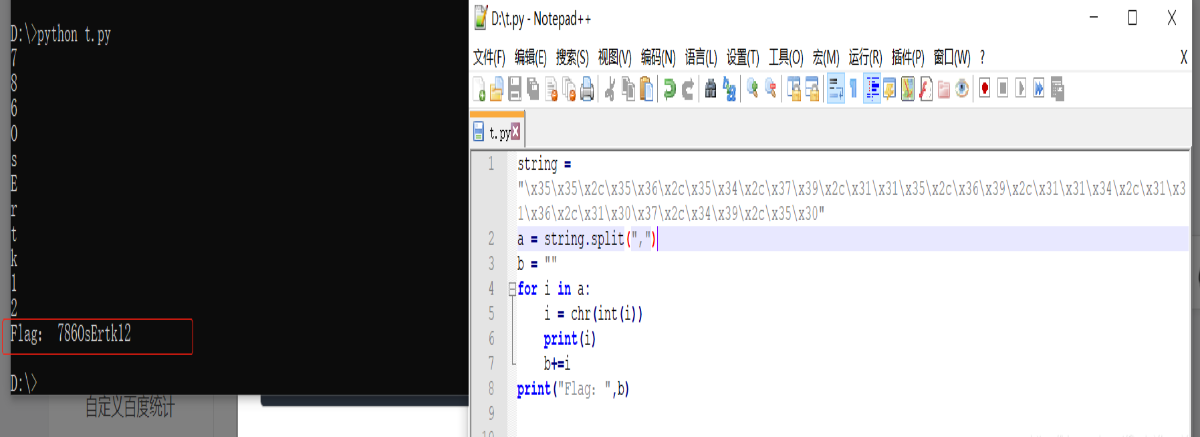This screenshot has height=437, width=1200.
Task: Open the Replace toolbar icon
Action: pos(728,89)
